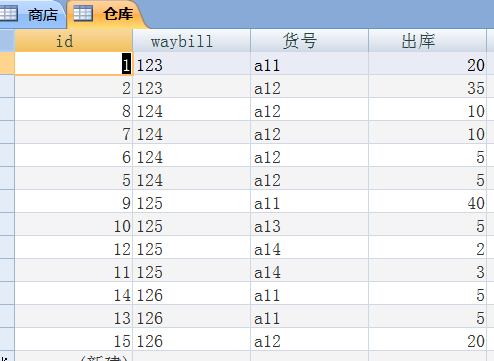The image size is (494, 361).
Task: Click the 货号 cell a13
Action: [x=309, y=224]
